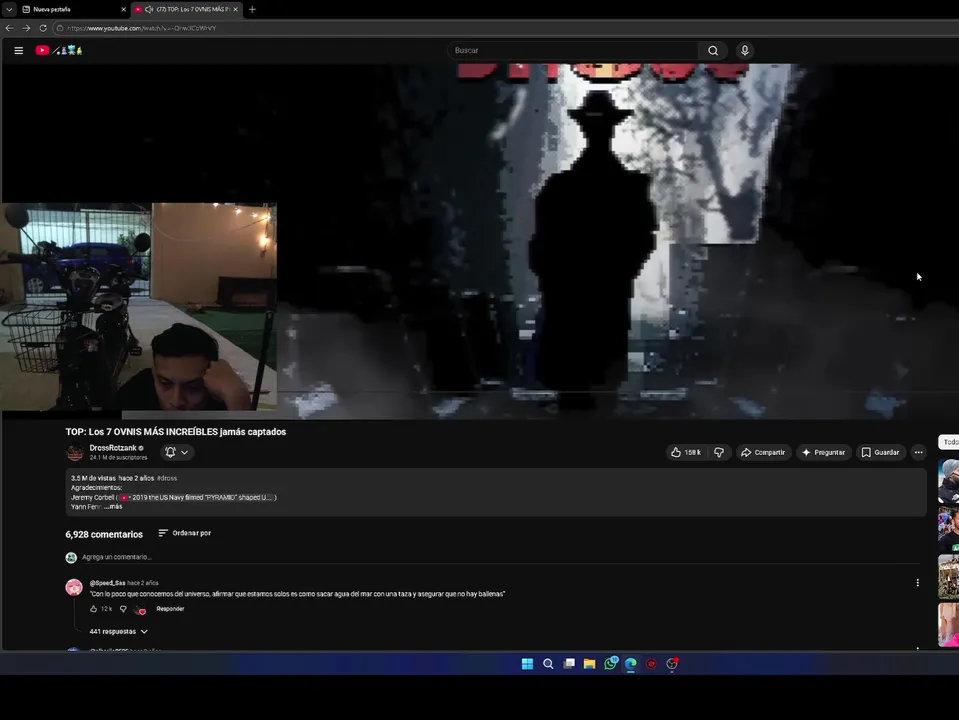
Task: Open the Ordenar por sort menu
Action: coord(185,533)
